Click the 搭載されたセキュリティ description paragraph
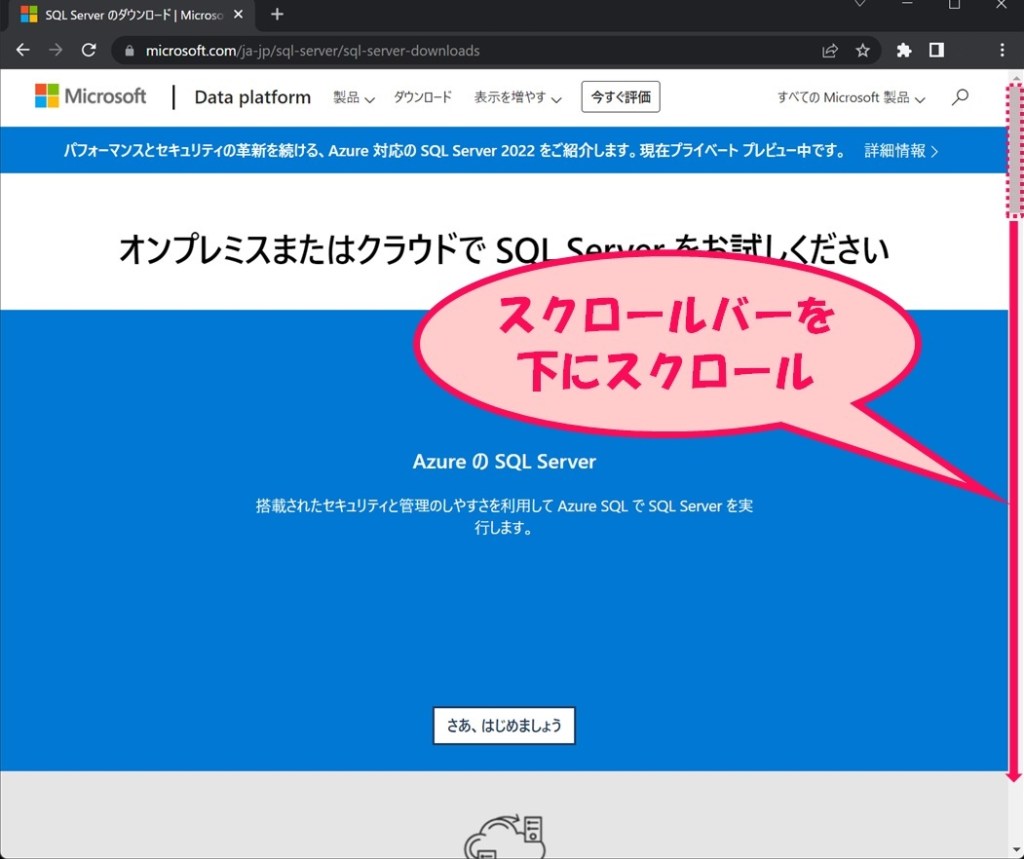 [504, 516]
